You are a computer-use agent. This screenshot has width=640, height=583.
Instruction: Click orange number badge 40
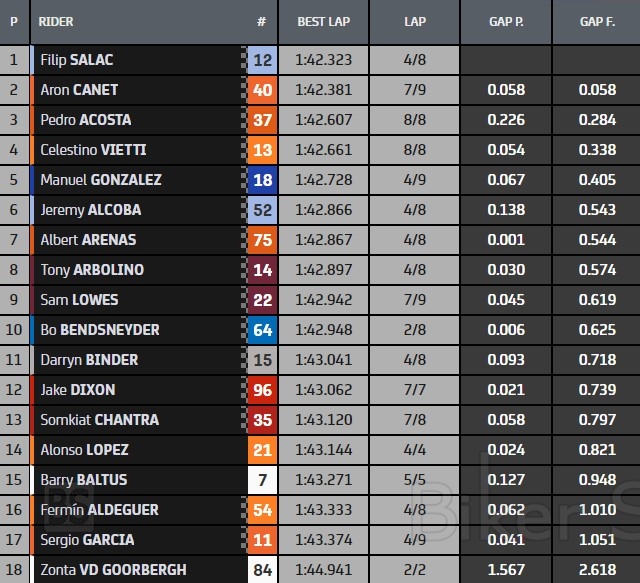tap(263, 90)
